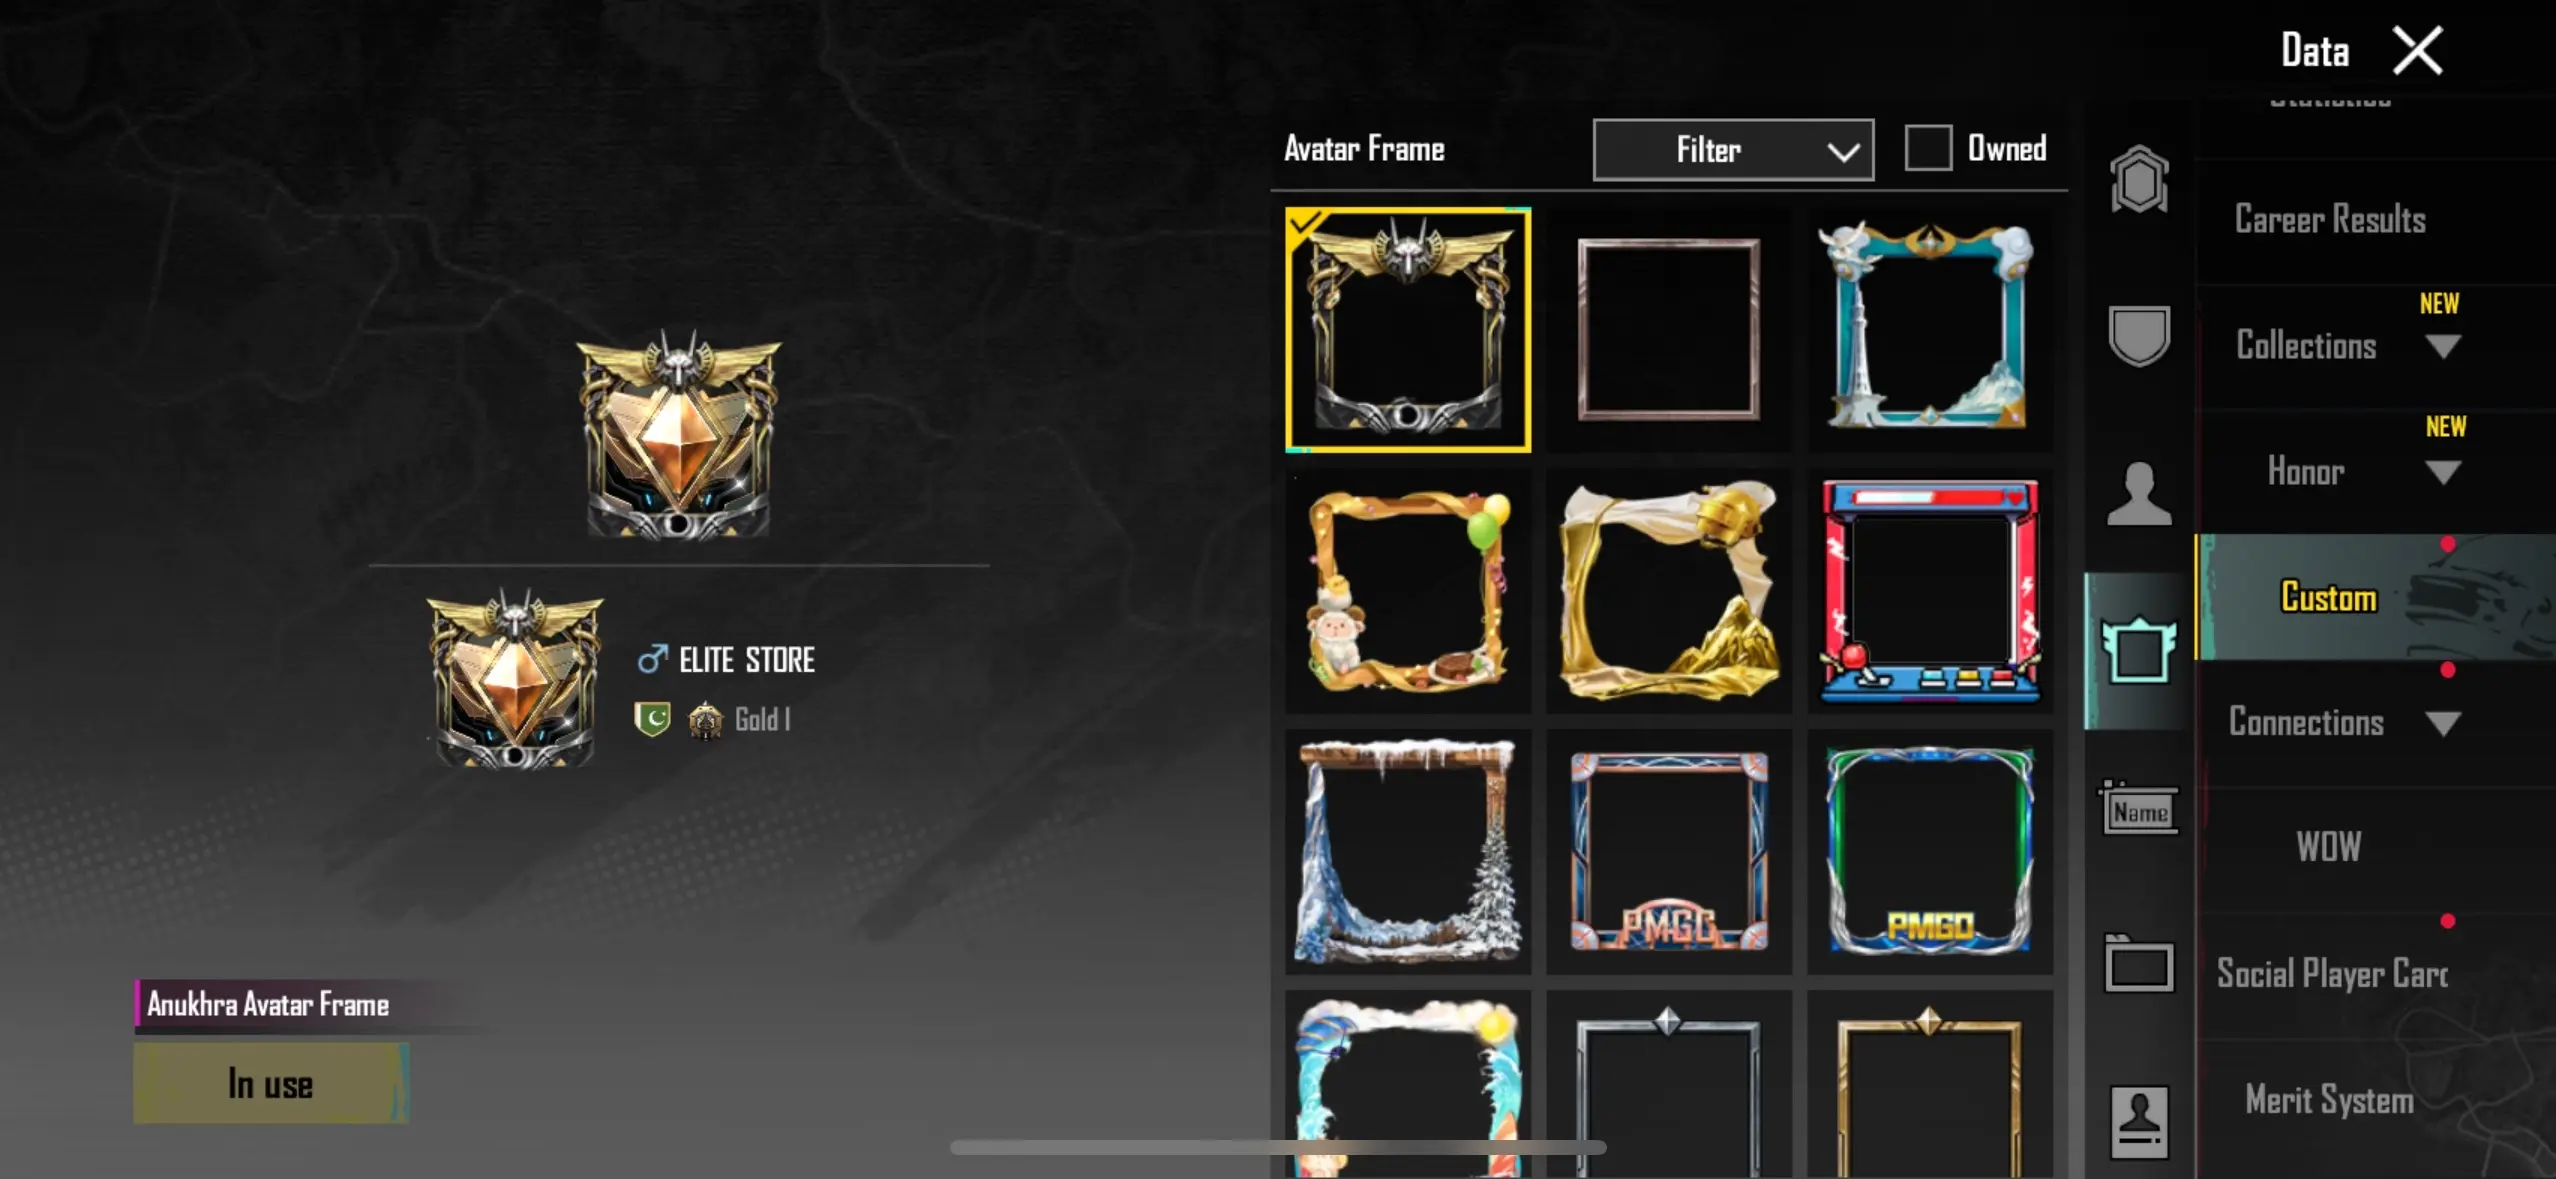
Task: Open the ID profile card icon
Action: pos(2139,1122)
